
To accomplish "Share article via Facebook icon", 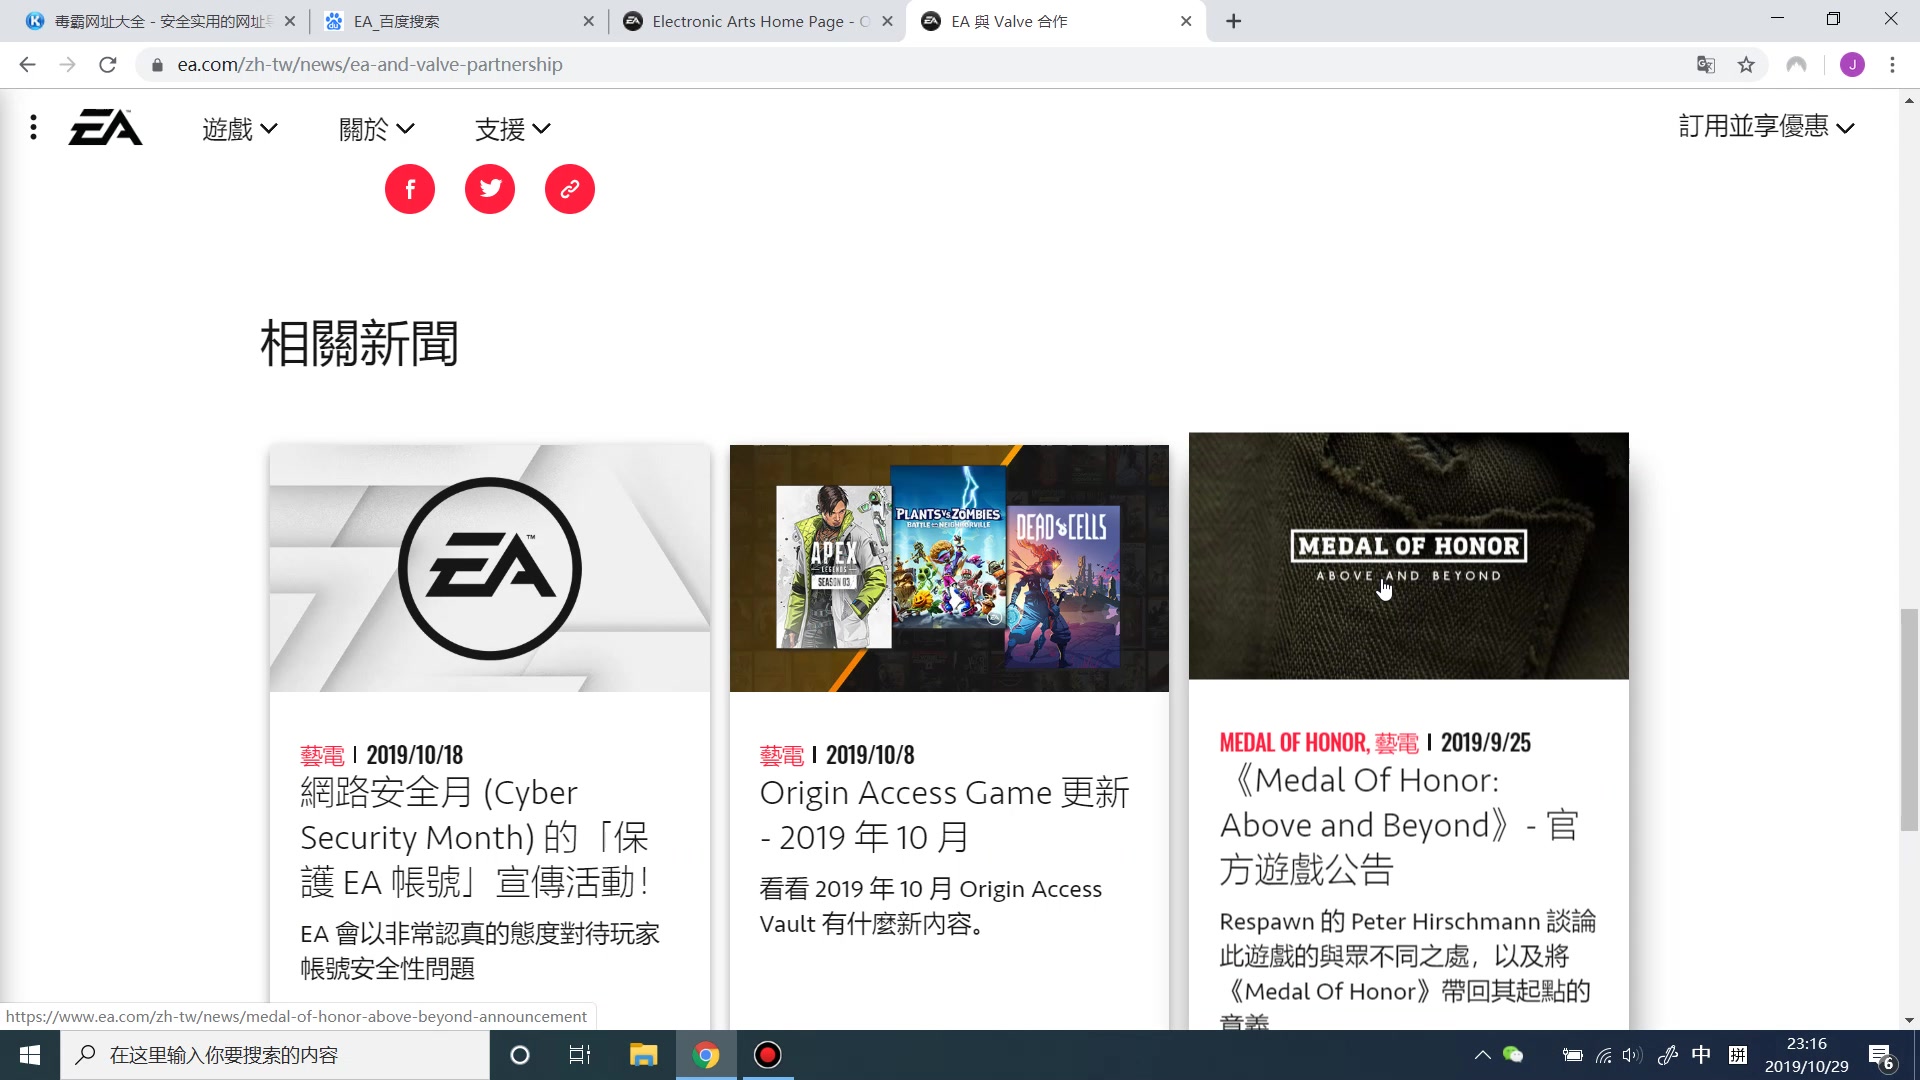I will pos(410,189).
